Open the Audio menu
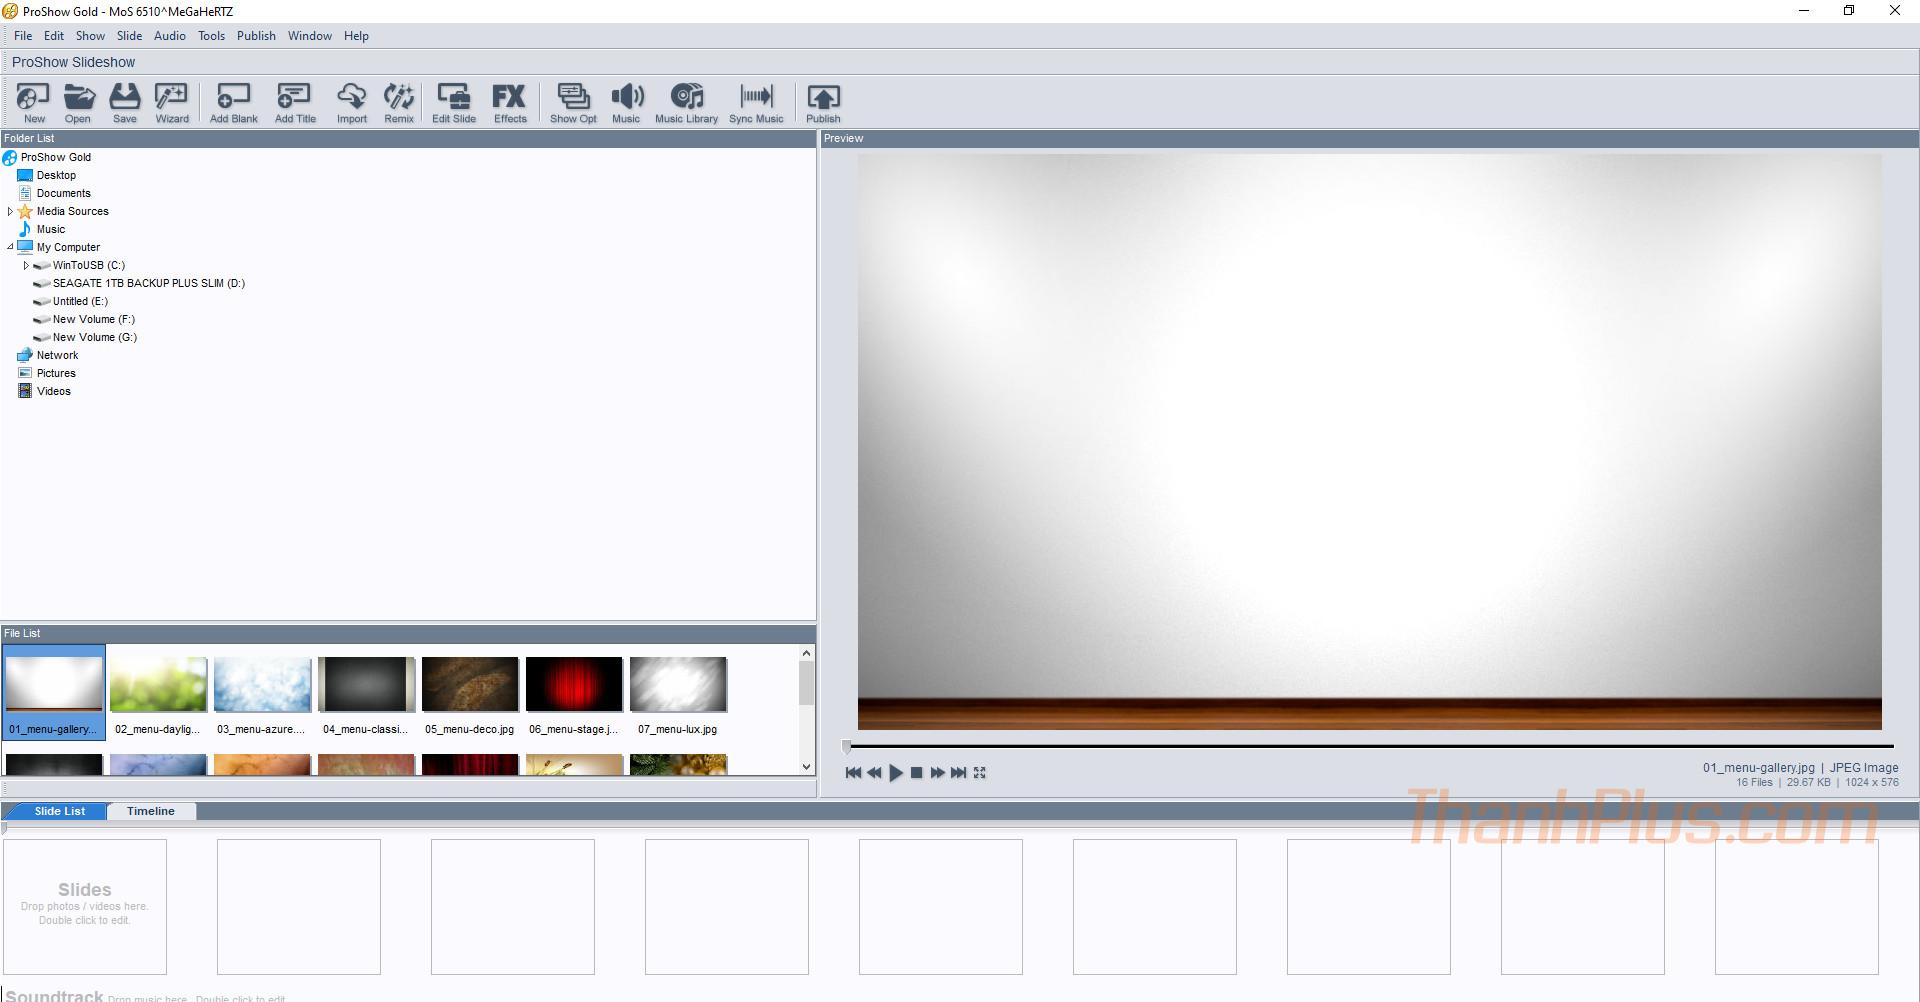 click(169, 36)
